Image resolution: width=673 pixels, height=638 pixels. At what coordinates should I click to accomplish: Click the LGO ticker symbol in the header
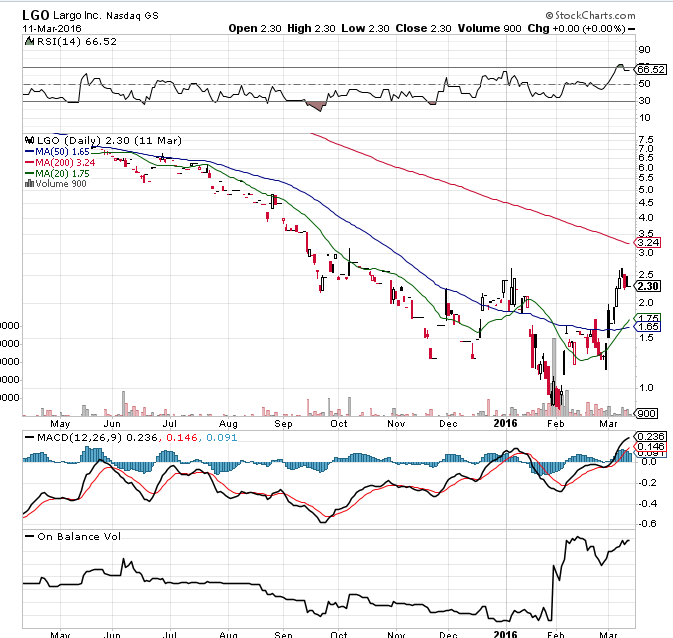click(36, 15)
